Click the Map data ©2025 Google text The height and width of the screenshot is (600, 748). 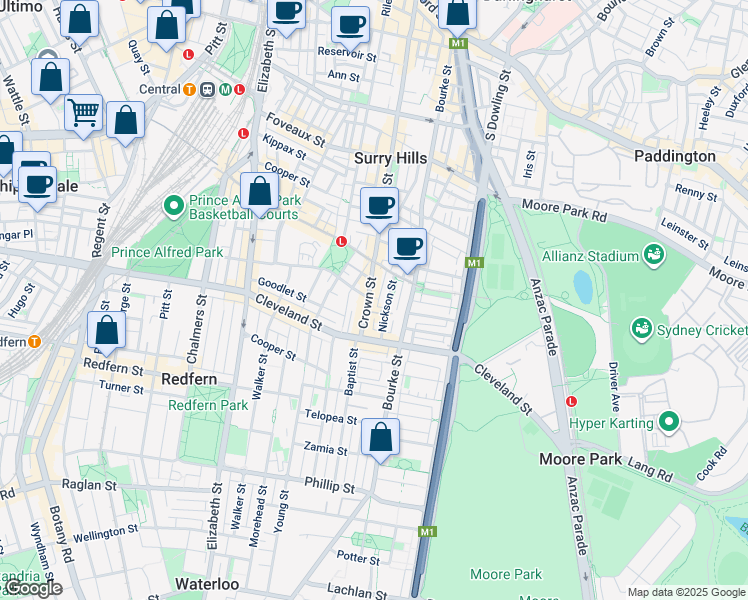(x=687, y=592)
